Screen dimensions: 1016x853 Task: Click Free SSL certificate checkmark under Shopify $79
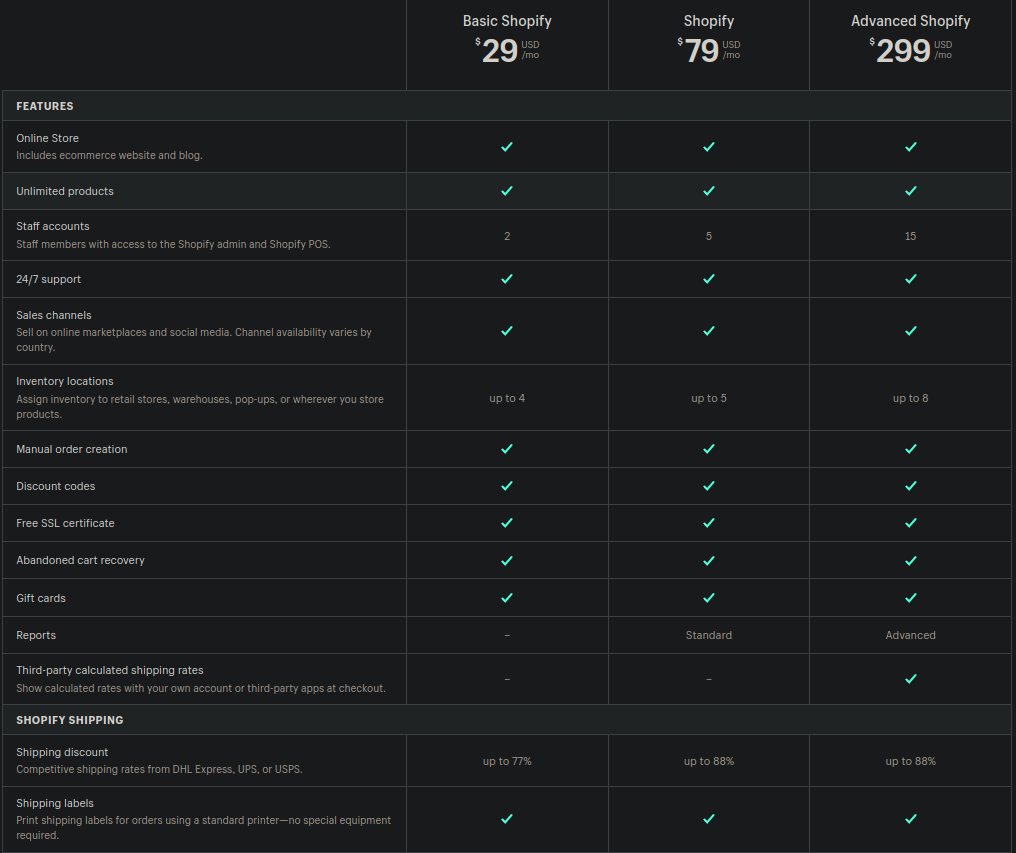point(709,523)
